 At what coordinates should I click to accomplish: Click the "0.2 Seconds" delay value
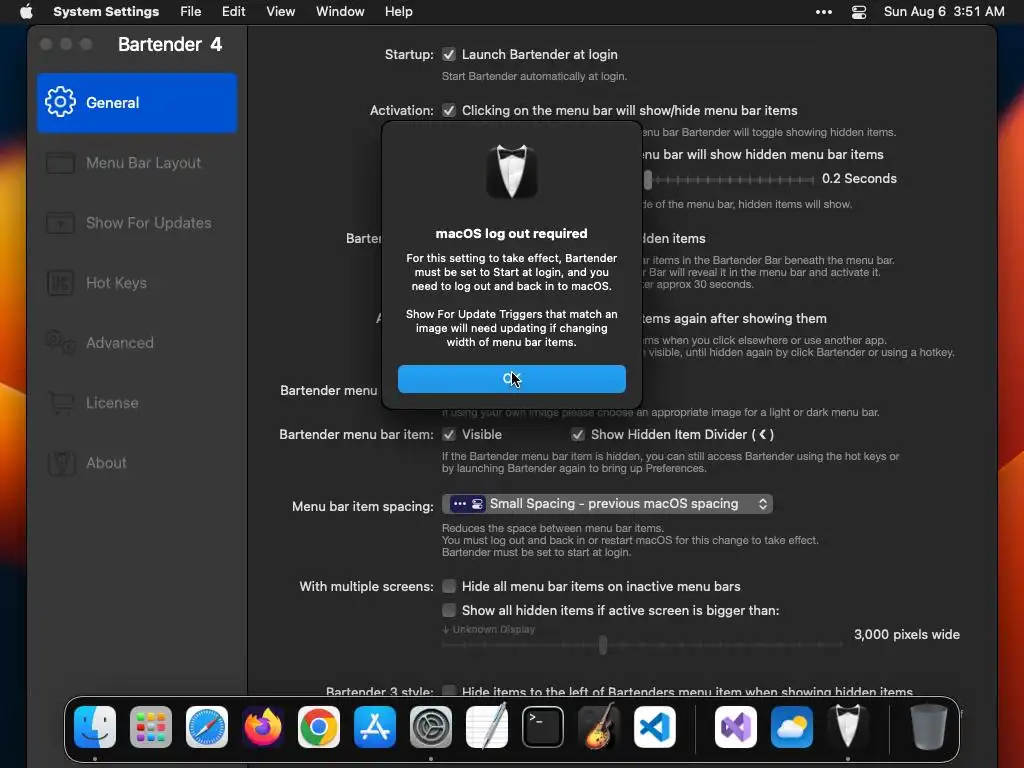click(859, 179)
